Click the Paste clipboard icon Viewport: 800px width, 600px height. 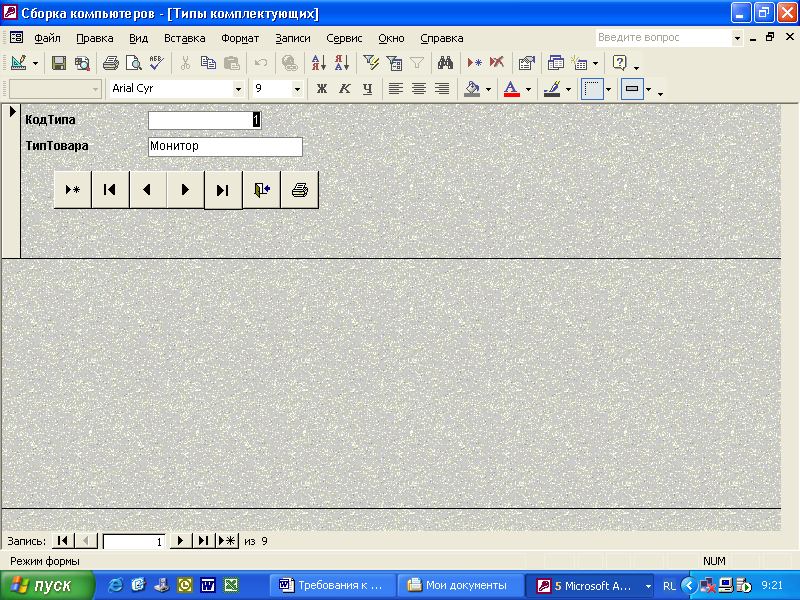(232, 63)
